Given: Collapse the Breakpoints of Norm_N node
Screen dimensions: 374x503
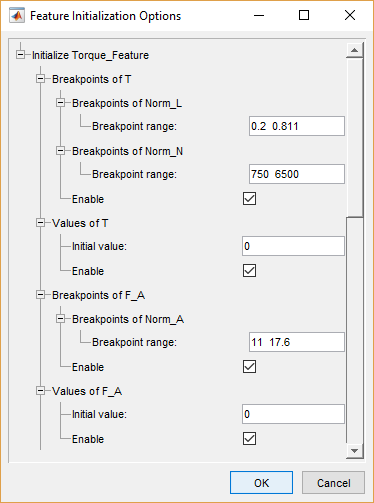Looking at the screenshot, I should [60, 151].
